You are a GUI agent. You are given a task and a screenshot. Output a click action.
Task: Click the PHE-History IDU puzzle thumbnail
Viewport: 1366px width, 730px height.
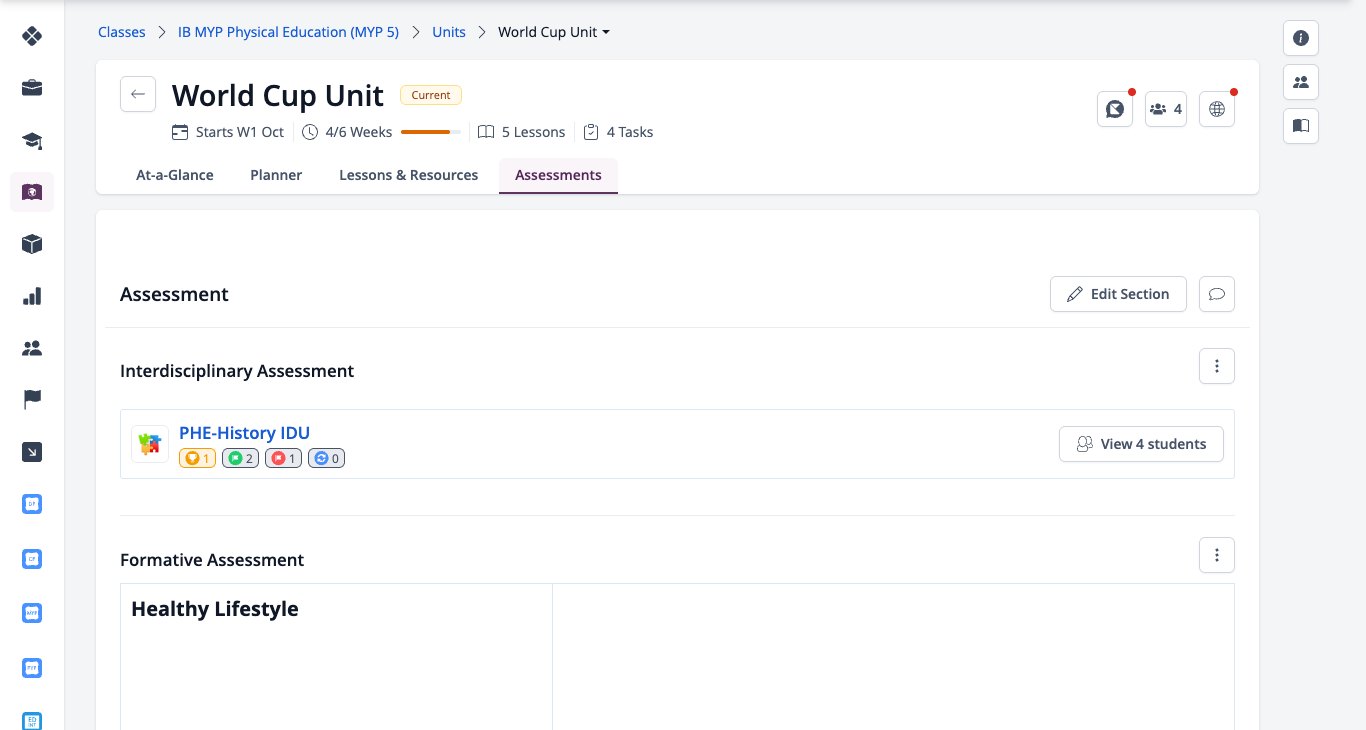[150, 444]
